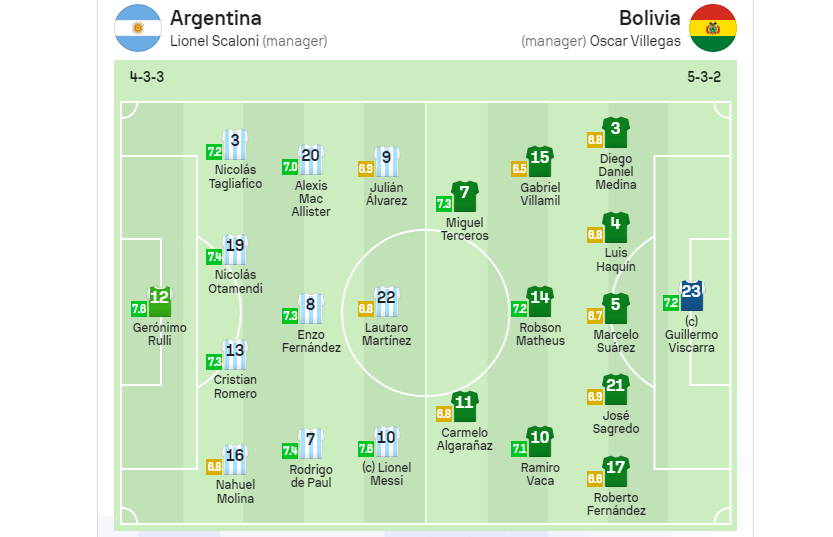Click Carmelo Algarañaz's number 11 shirt

tap(464, 407)
